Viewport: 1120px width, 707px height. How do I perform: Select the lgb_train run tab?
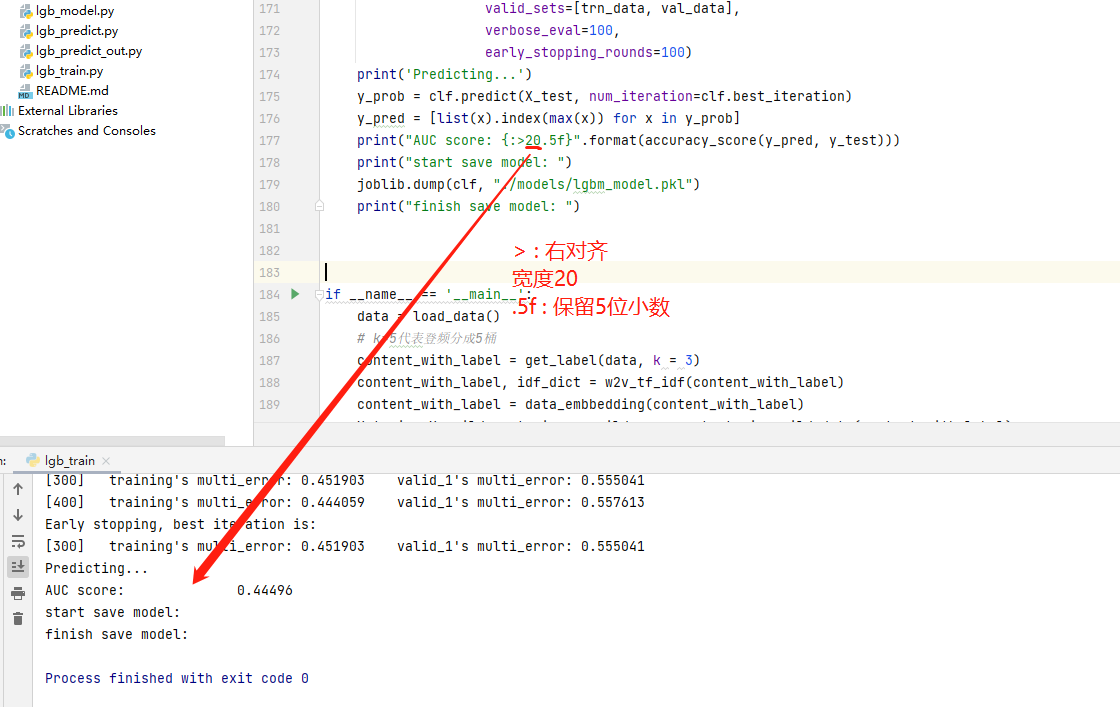(69, 461)
